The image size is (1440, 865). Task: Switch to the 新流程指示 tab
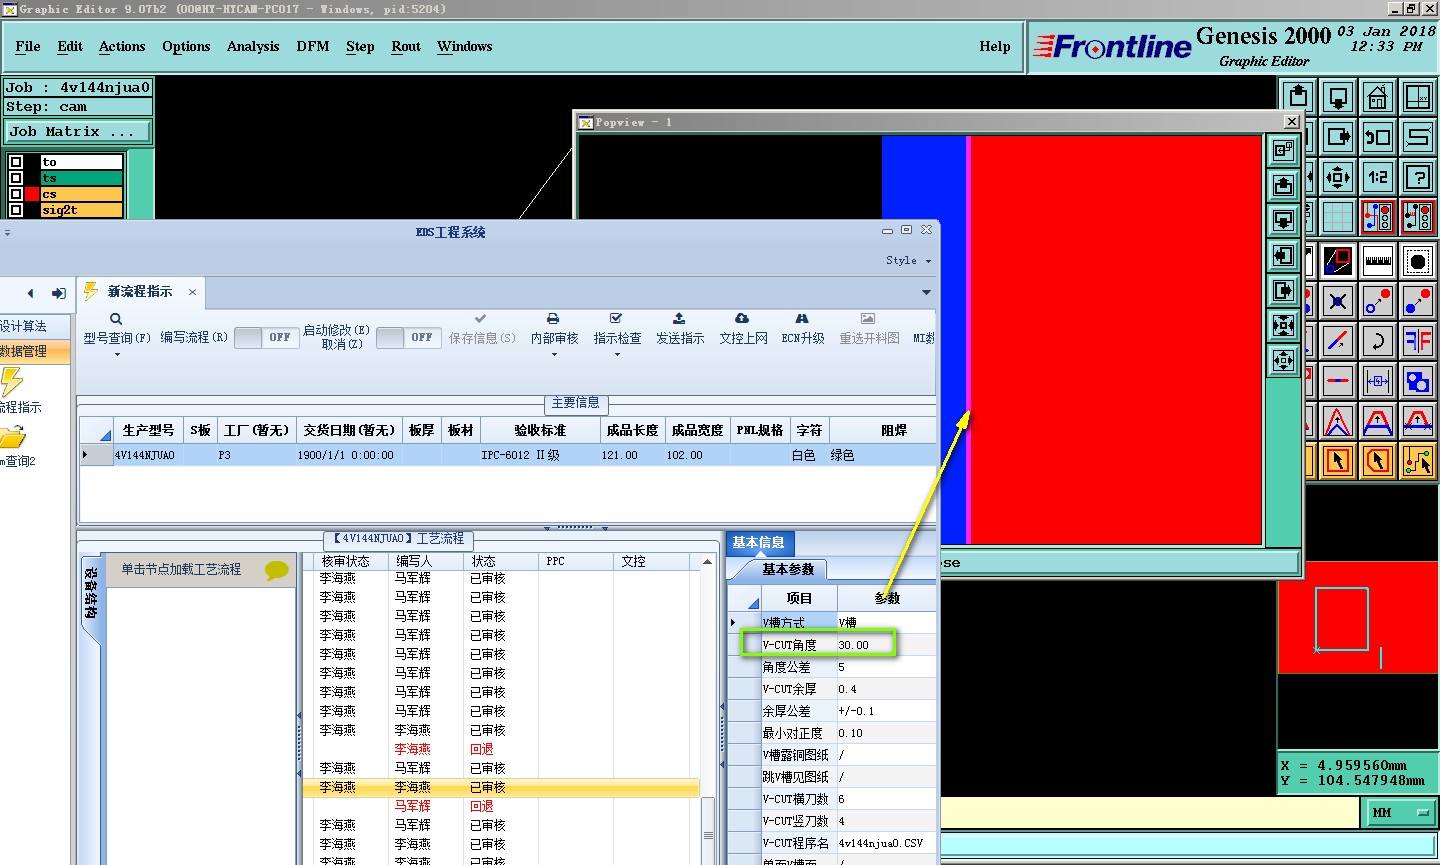pyautogui.click(x=140, y=292)
